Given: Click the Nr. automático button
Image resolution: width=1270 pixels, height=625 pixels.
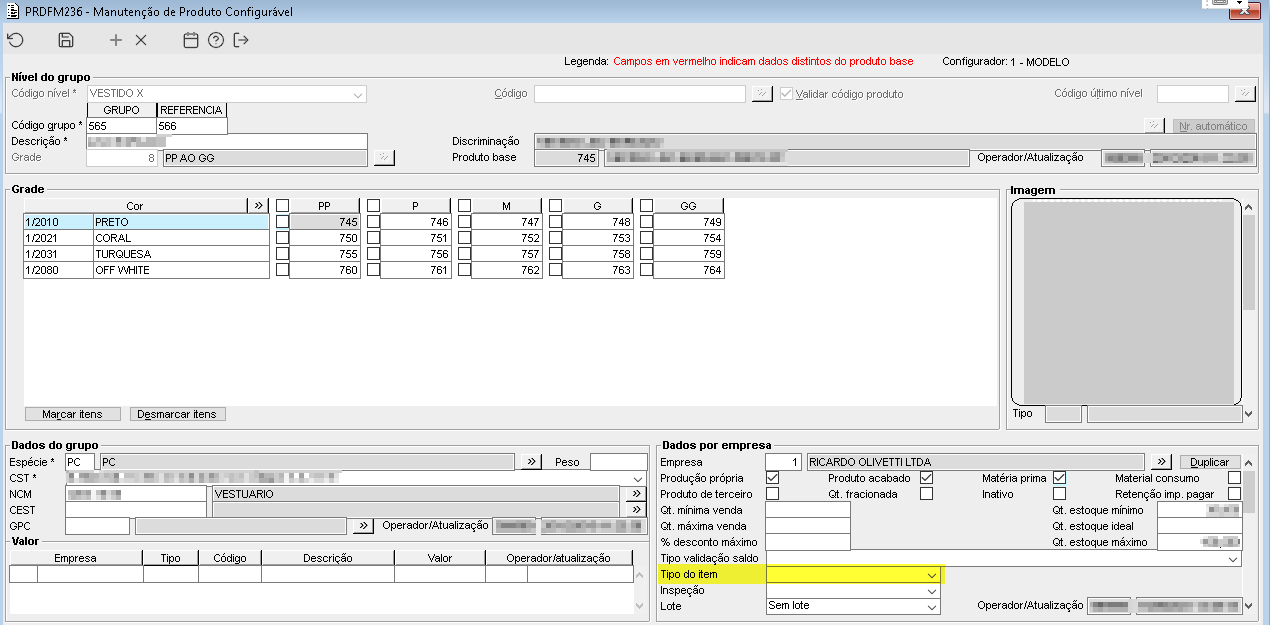Looking at the screenshot, I should (1214, 126).
